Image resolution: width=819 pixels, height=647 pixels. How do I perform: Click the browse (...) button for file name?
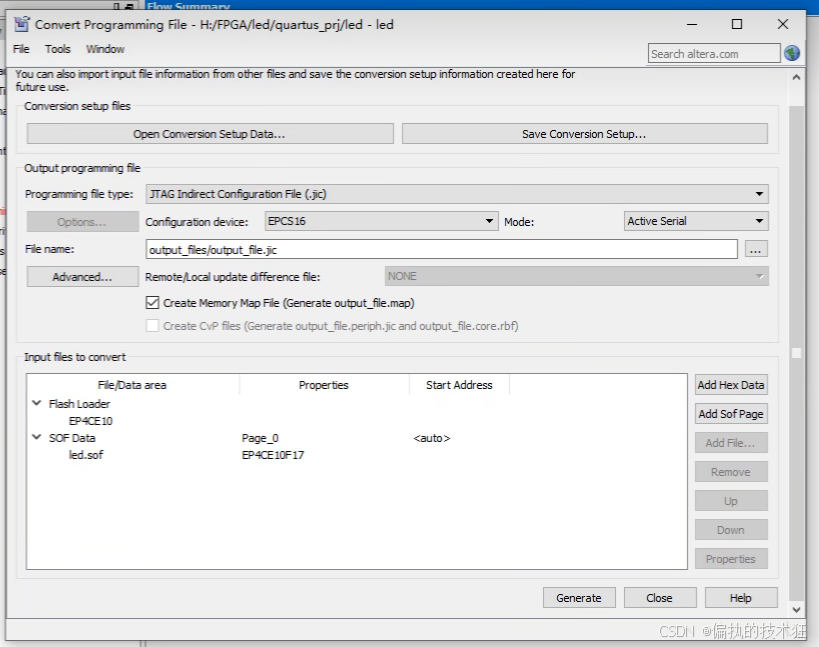[755, 250]
